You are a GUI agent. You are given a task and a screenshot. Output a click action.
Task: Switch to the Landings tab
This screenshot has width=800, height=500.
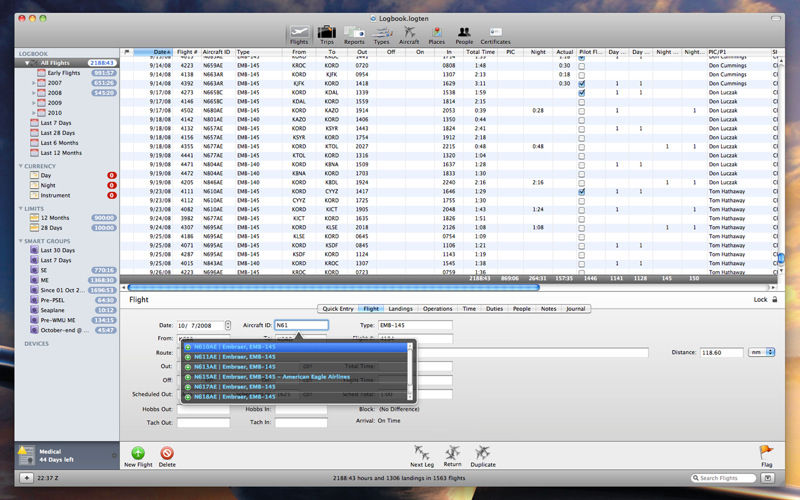point(400,309)
